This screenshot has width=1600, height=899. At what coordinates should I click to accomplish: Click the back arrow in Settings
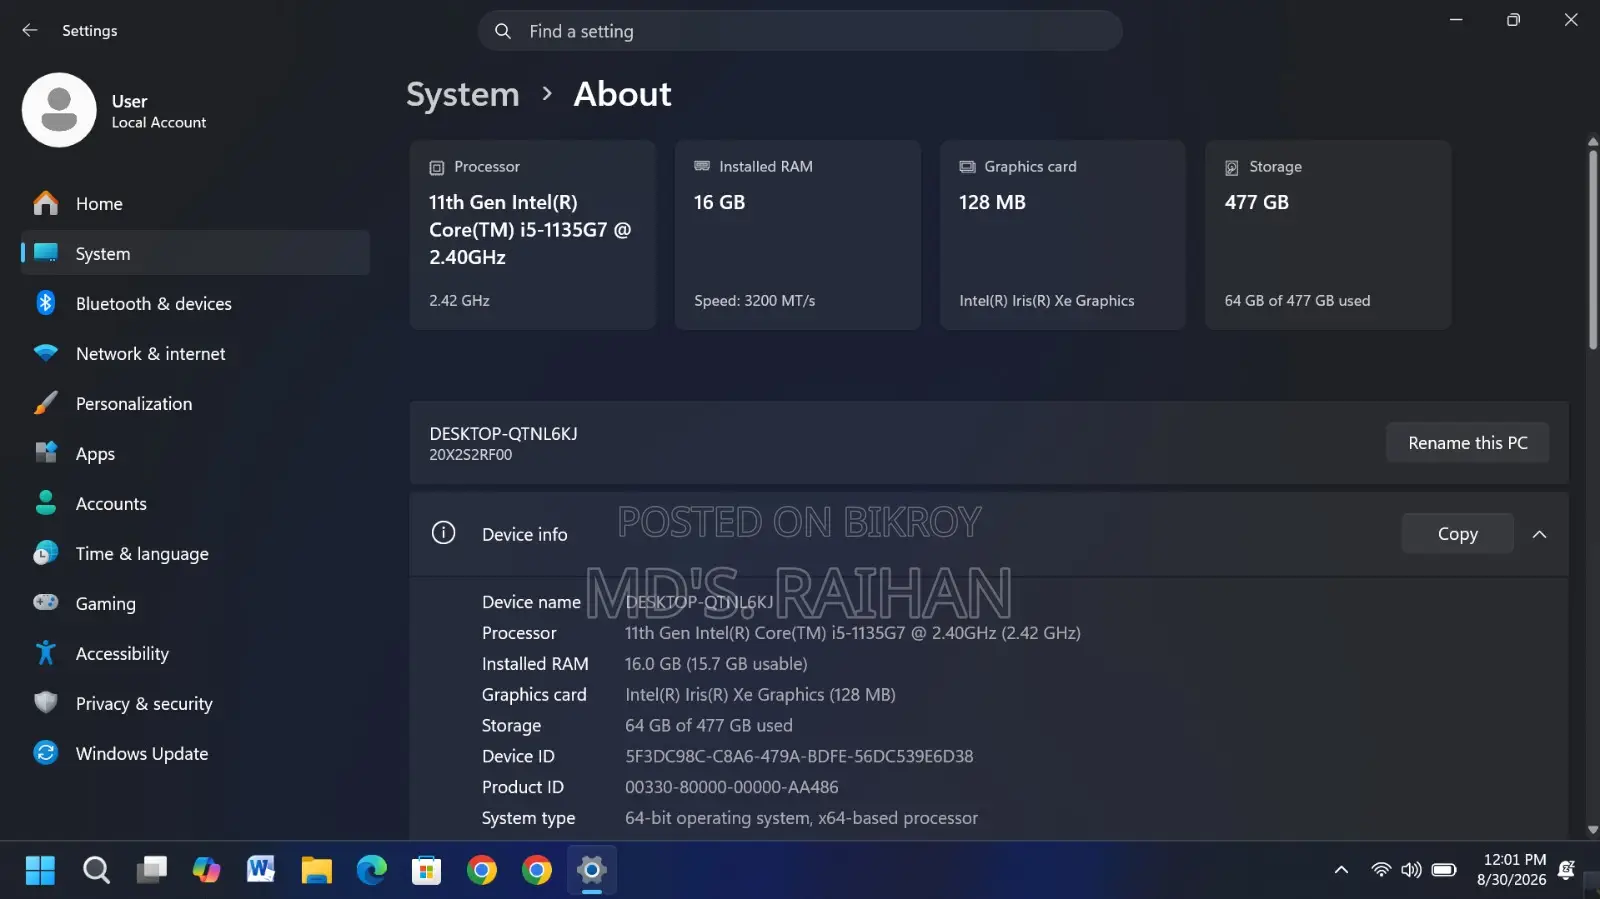(x=30, y=31)
